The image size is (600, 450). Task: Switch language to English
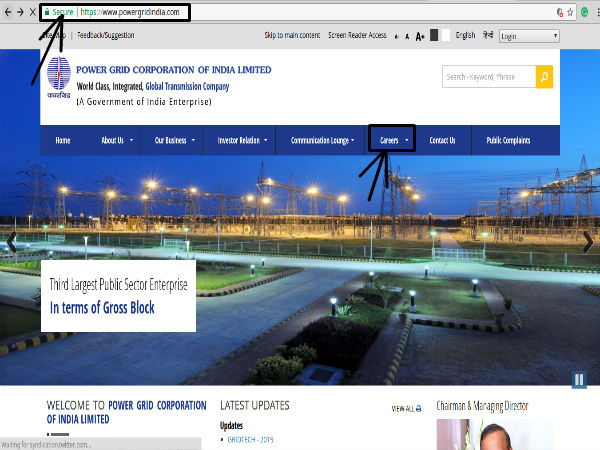[465, 35]
